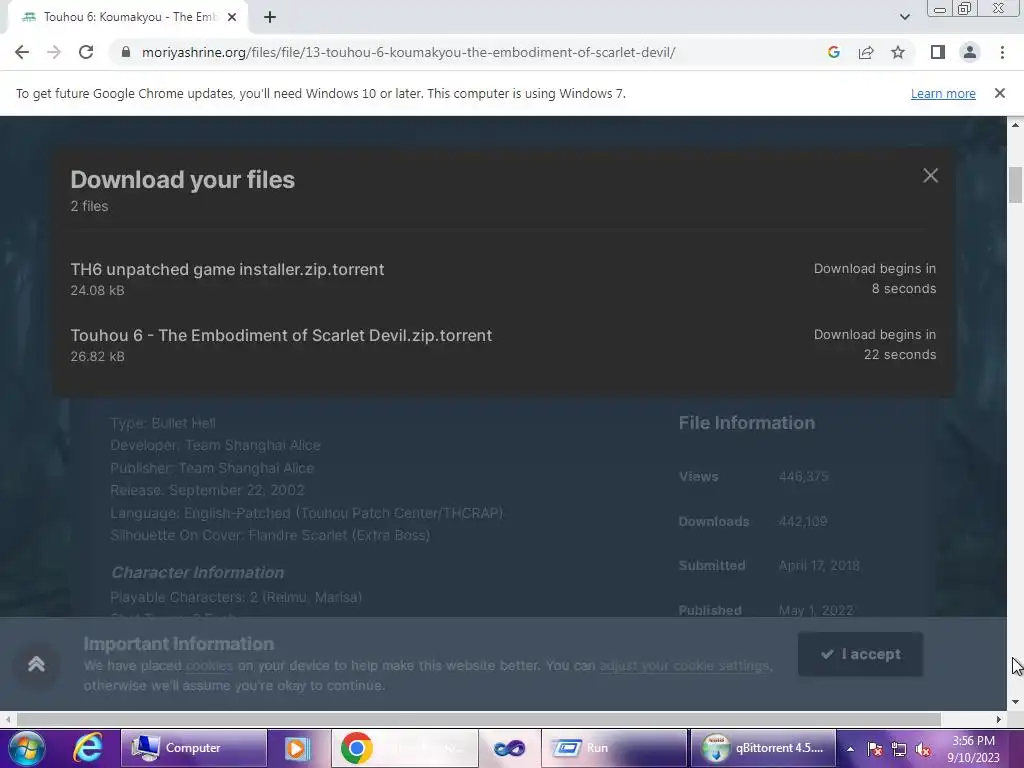Click horizontal scrollbar right arrow

[x=999, y=719]
